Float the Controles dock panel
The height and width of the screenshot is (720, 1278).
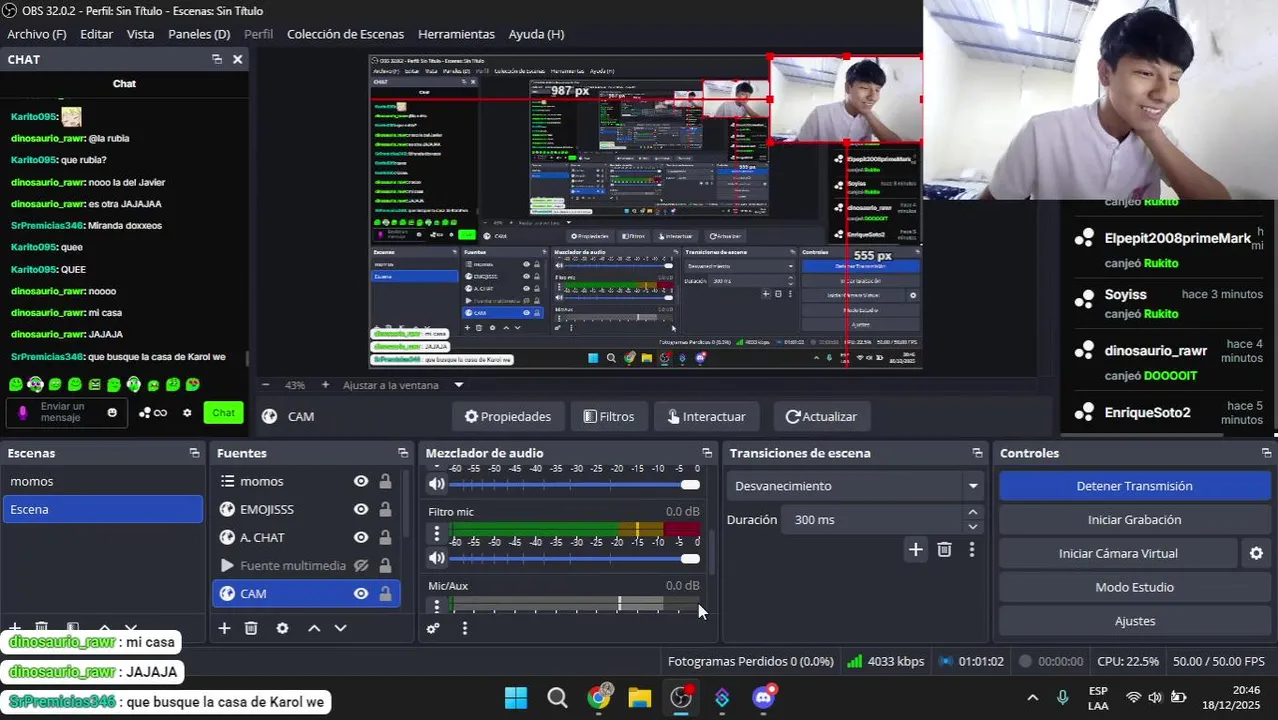tap(1266, 453)
